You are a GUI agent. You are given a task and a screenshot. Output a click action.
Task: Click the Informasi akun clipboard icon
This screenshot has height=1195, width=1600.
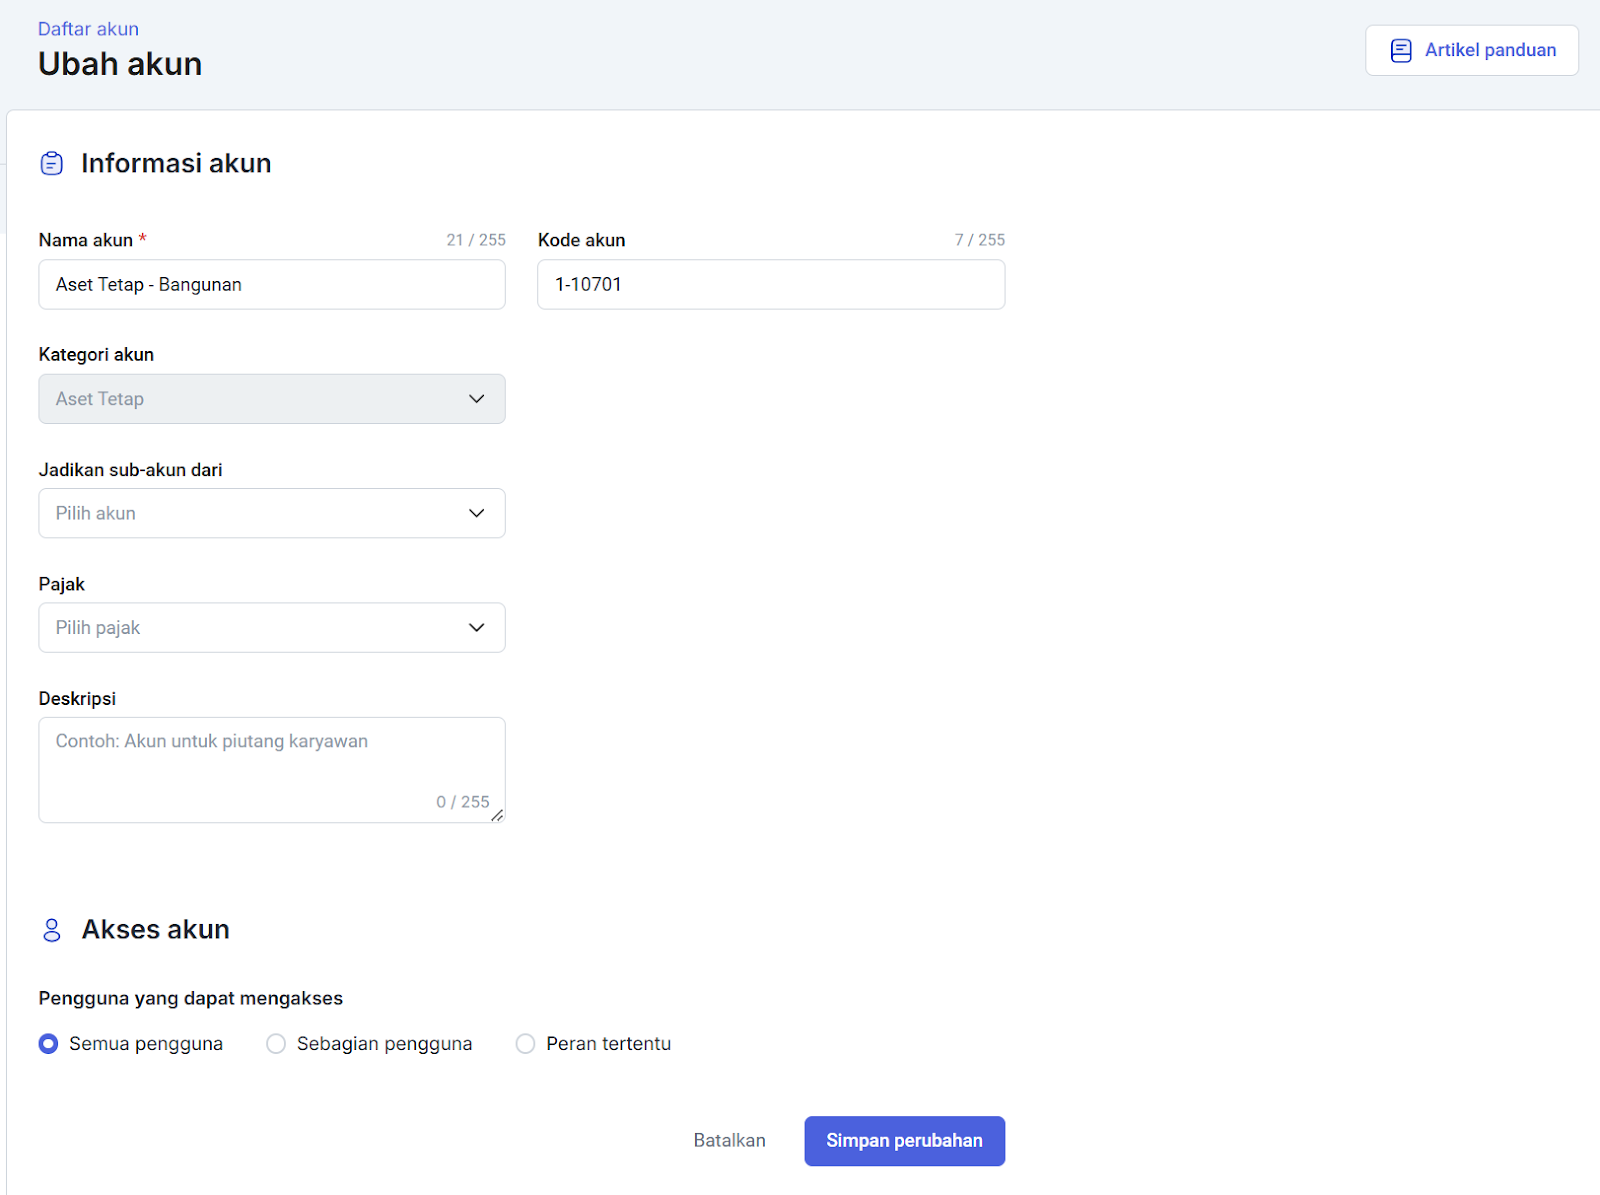(x=52, y=163)
